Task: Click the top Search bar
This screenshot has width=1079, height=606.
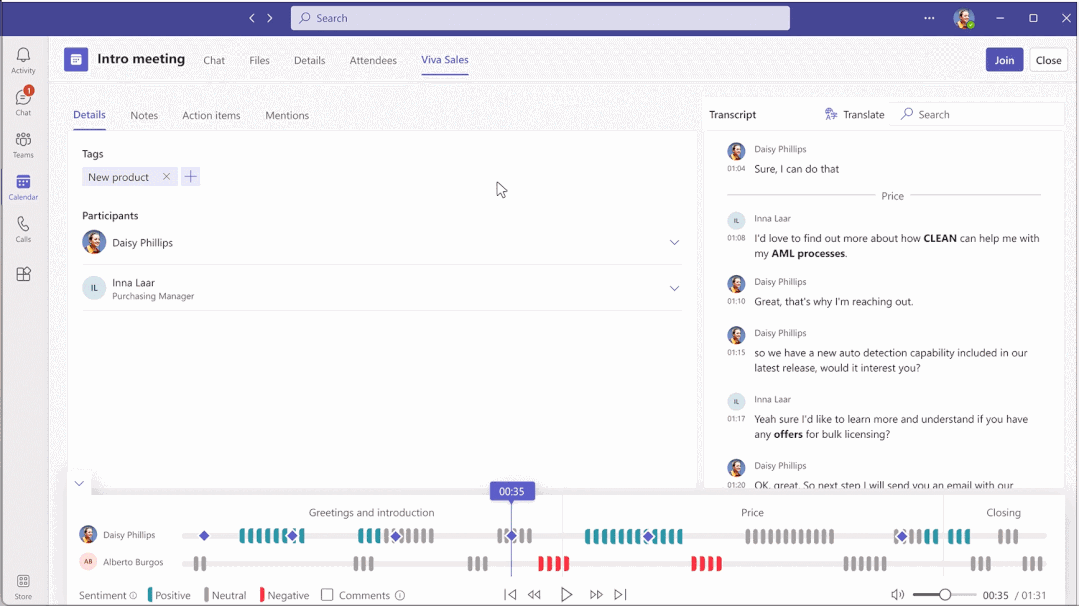Action: click(540, 18)
